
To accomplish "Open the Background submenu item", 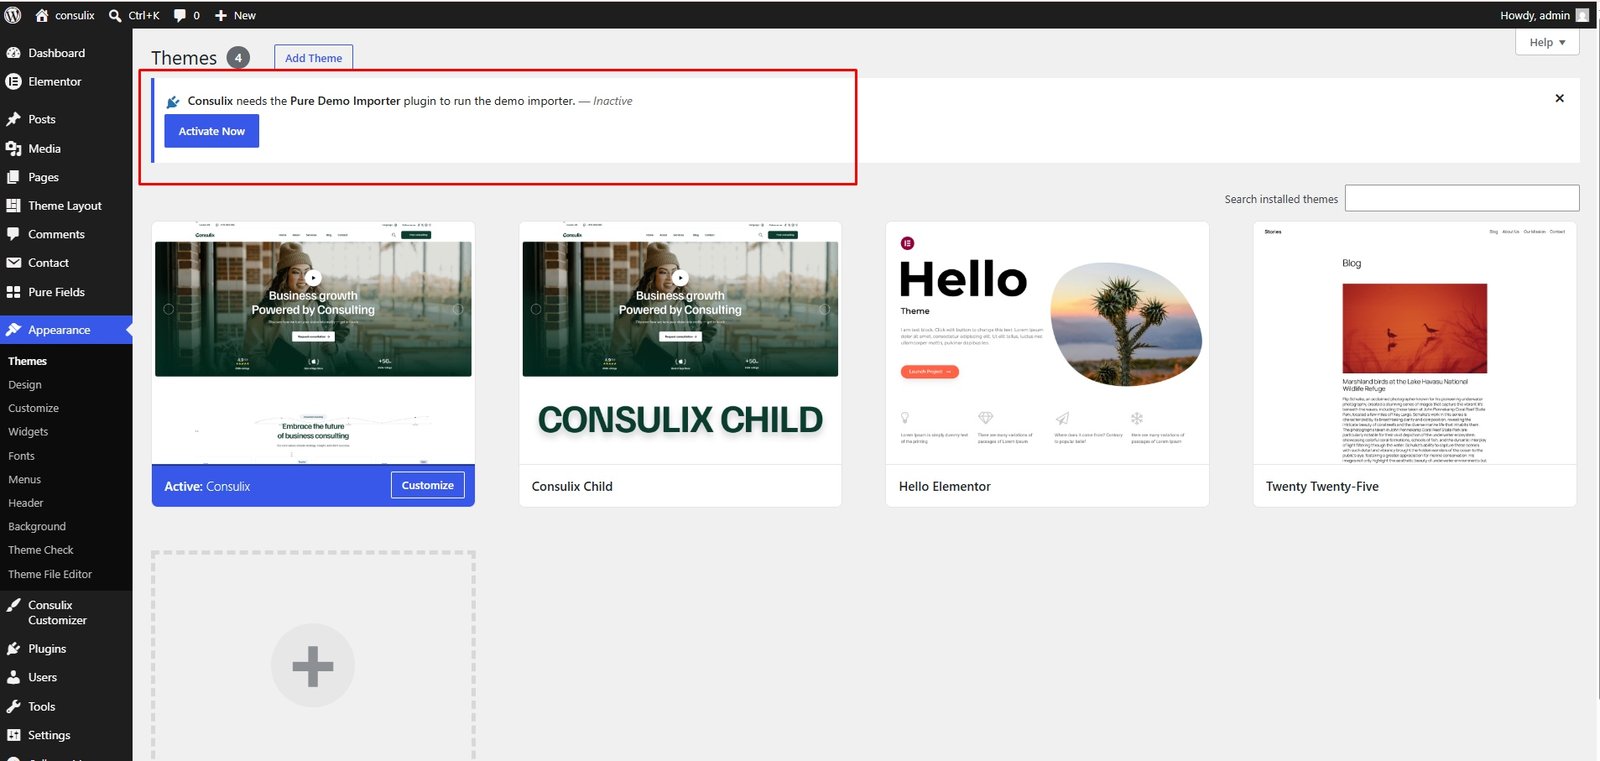I will tap(37, 526).
